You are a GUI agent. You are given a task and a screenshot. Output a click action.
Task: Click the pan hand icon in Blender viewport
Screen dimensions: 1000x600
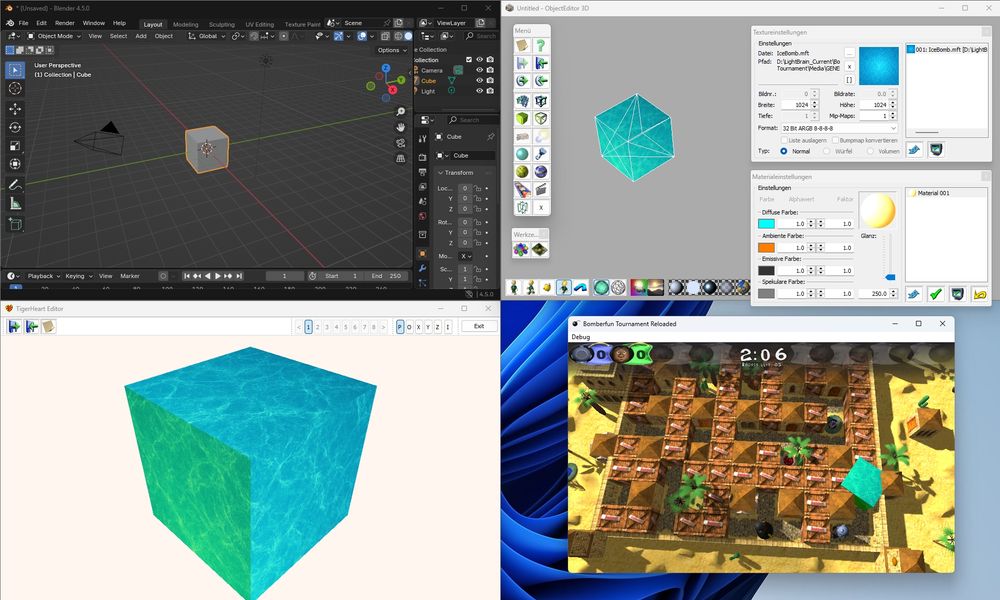(401, 127)
